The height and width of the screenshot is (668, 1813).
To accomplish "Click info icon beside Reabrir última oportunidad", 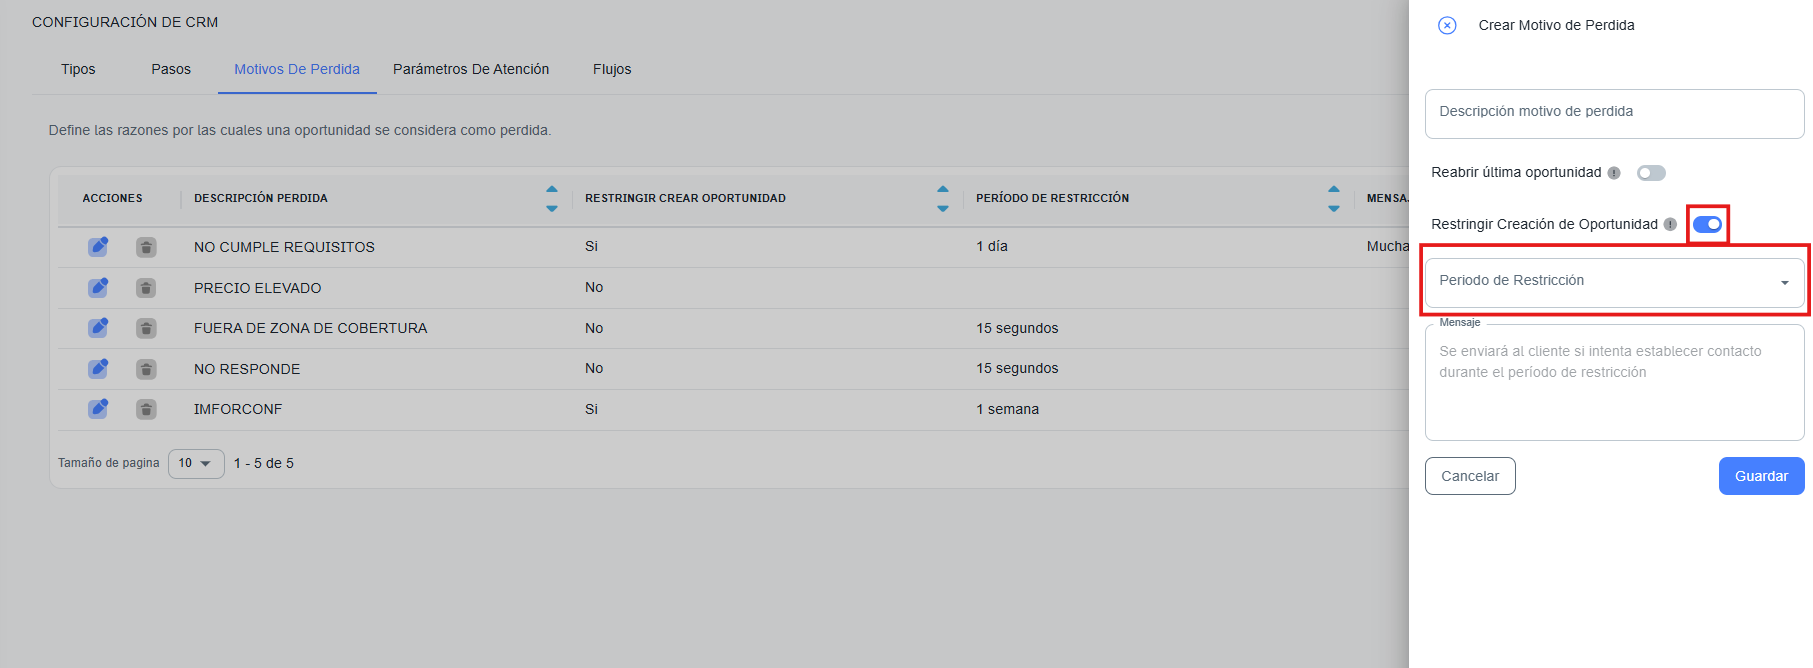I will tap(1614, 173).
